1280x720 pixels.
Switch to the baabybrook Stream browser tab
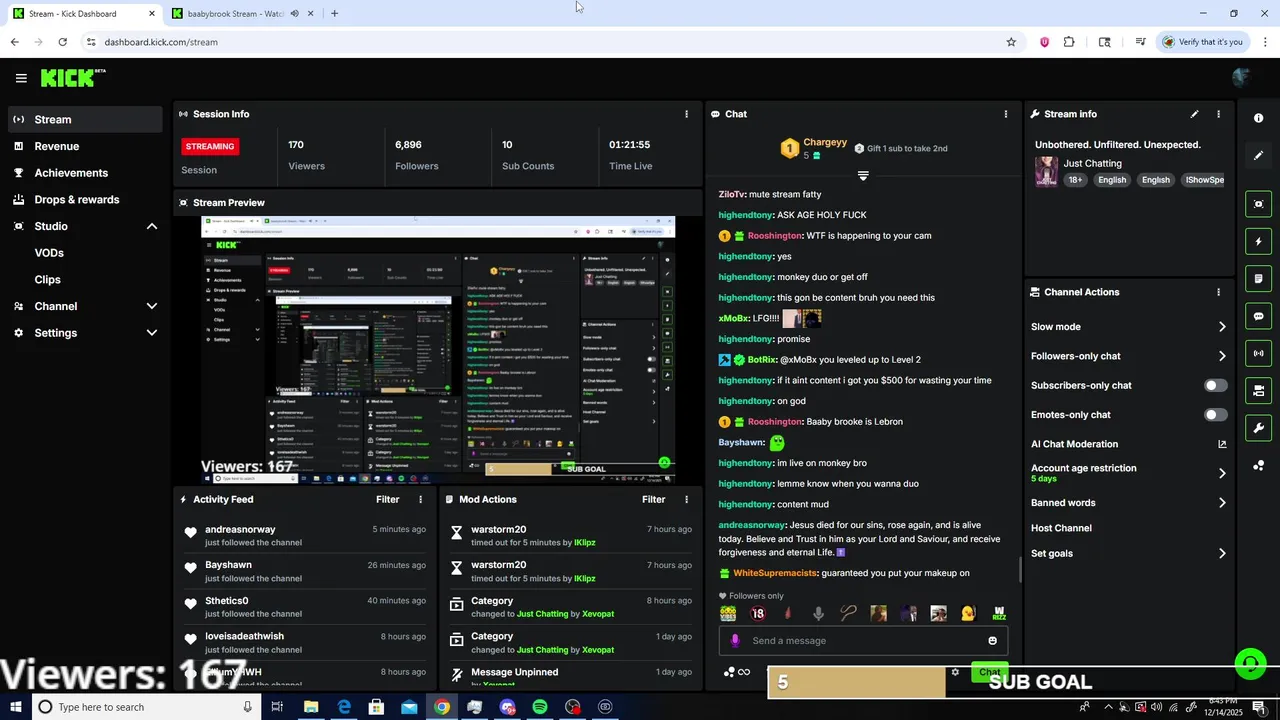click(x=236, y=13)
